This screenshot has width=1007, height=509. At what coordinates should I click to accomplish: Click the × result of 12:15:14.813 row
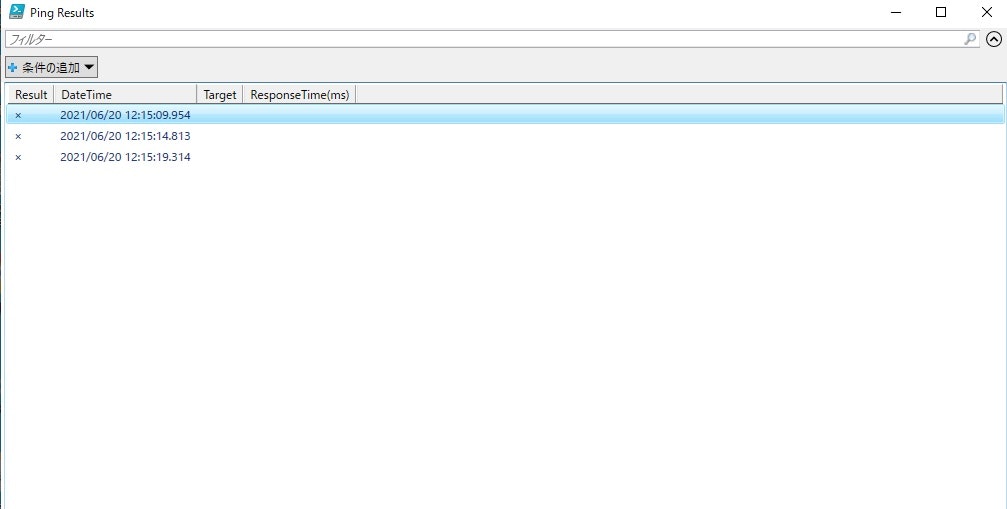pyautogui.click(x=18, y=136)
